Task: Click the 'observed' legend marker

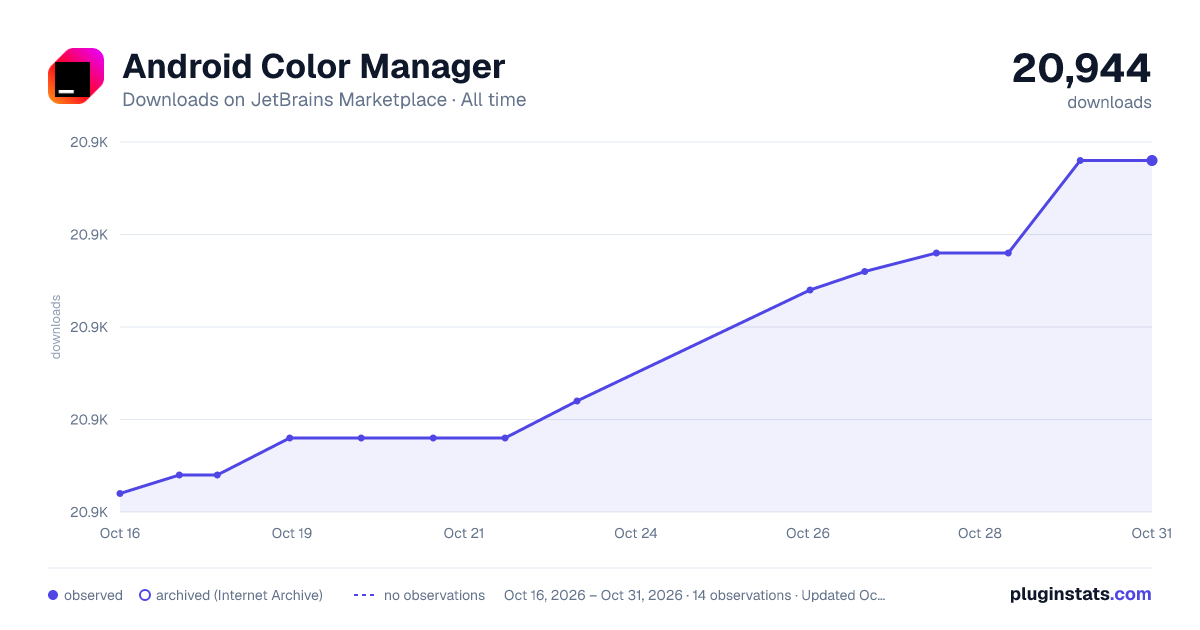Action: coord(53,595)
